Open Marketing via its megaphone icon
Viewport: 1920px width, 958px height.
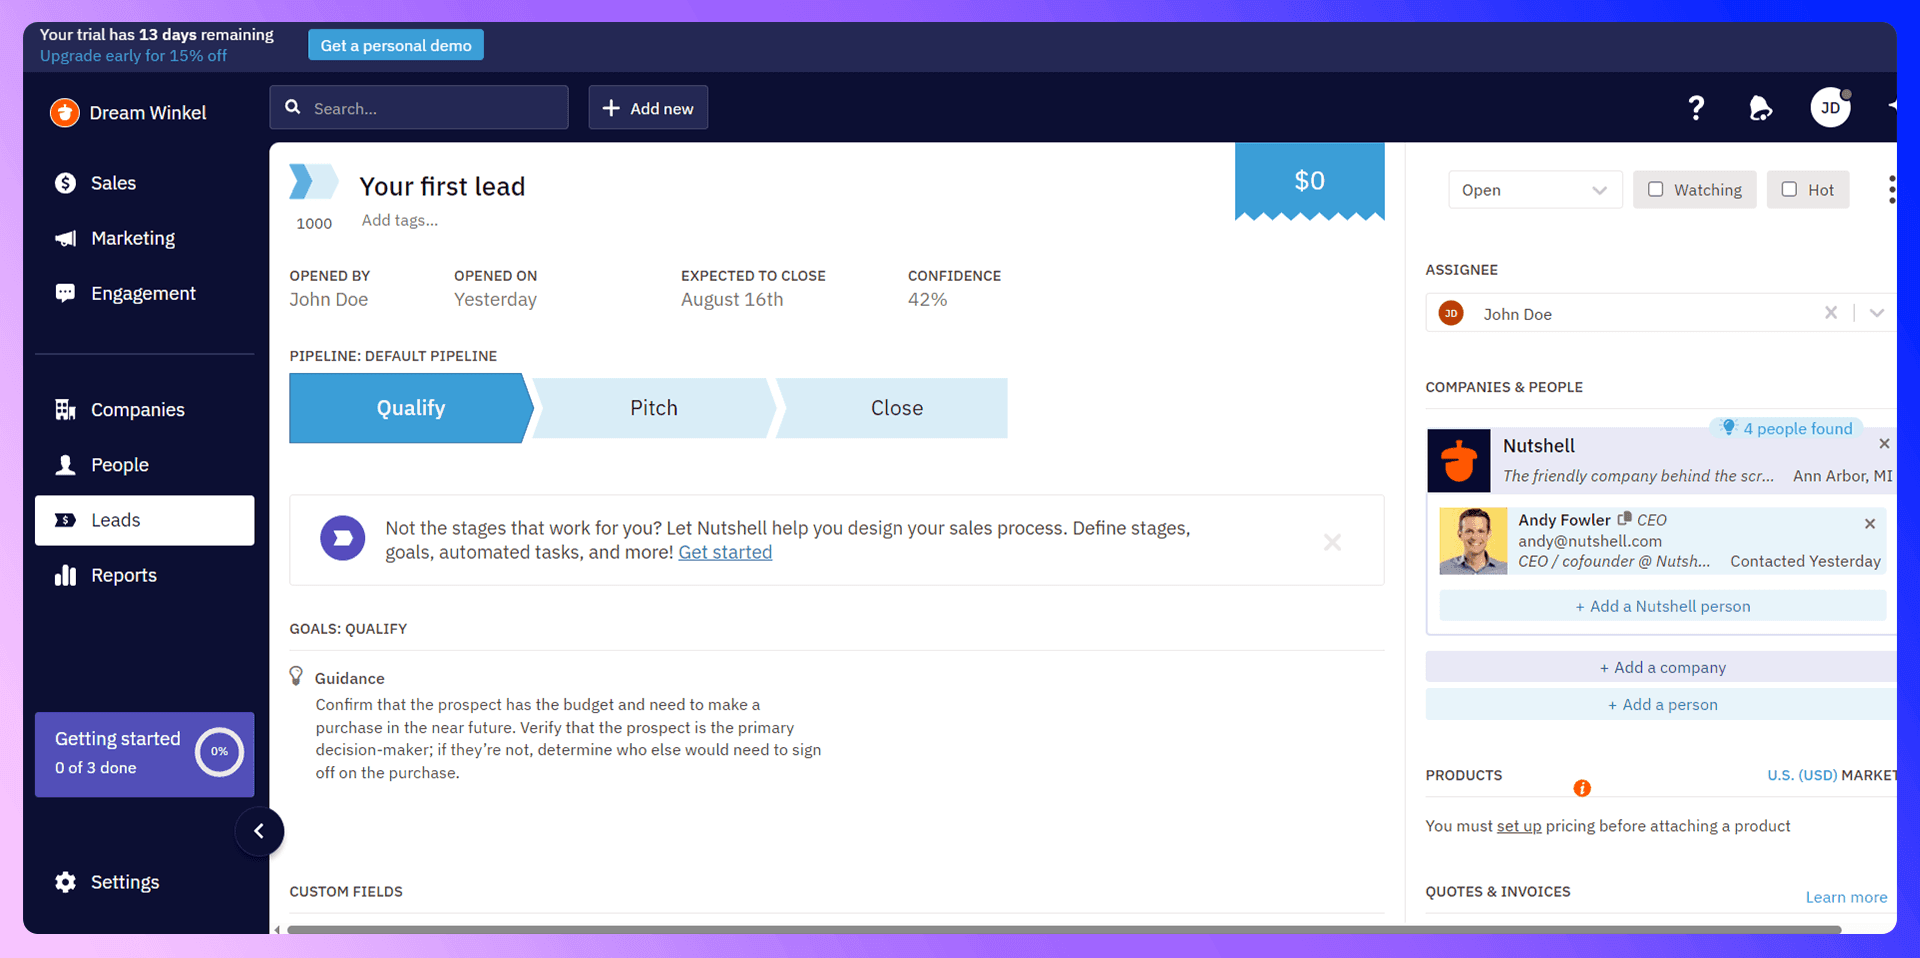point(65,238)
